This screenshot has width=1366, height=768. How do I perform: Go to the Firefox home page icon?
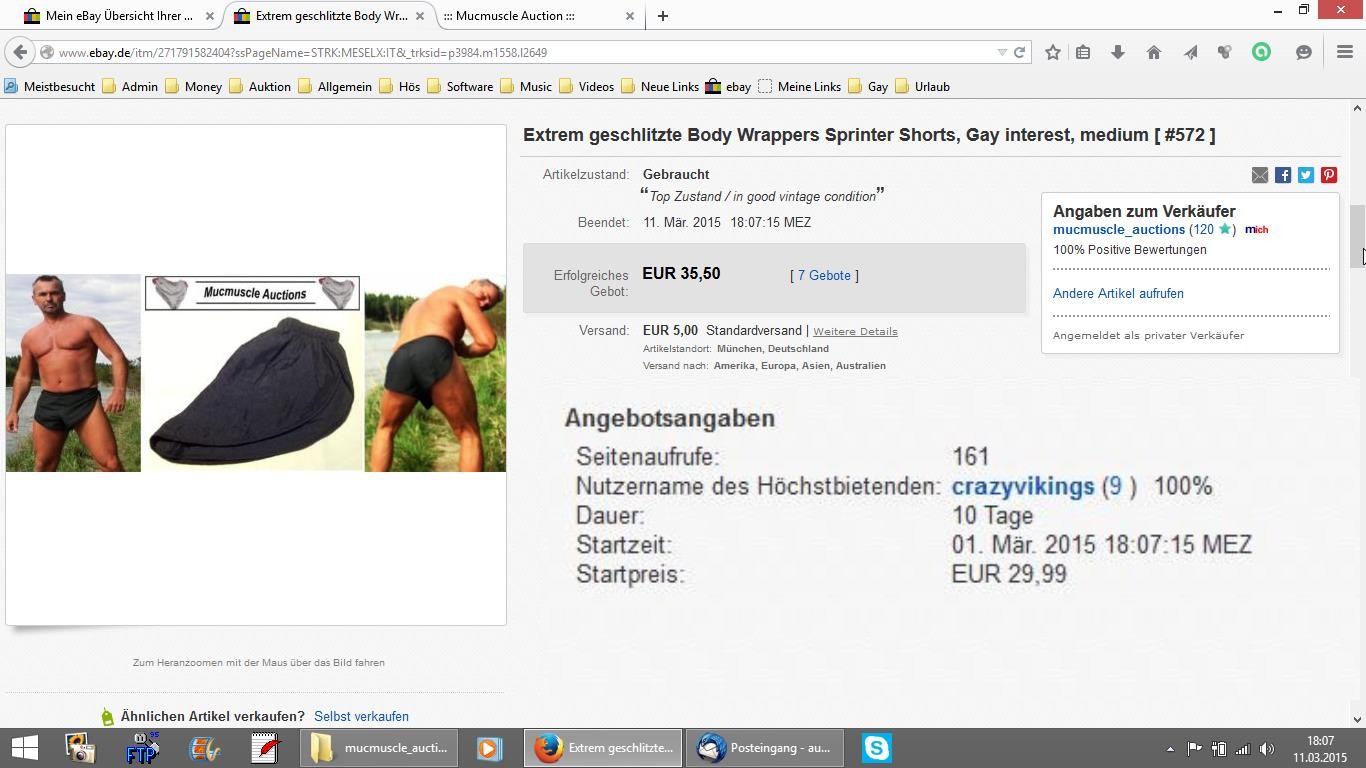tap(1153, 52)
